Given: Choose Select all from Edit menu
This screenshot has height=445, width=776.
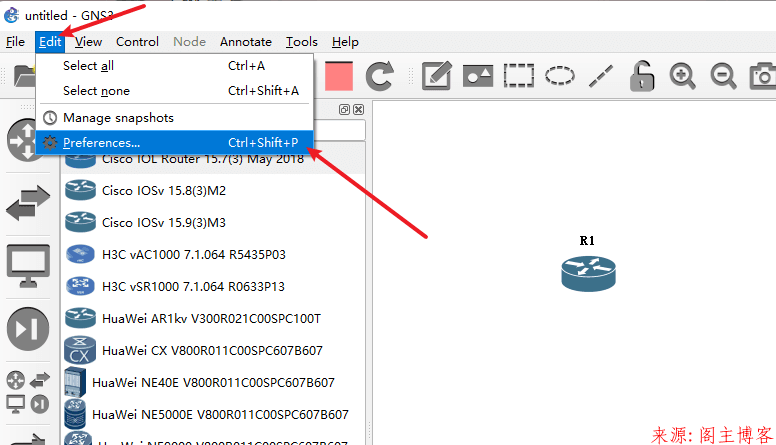Looking at the screenshot, I should (174, 66).
